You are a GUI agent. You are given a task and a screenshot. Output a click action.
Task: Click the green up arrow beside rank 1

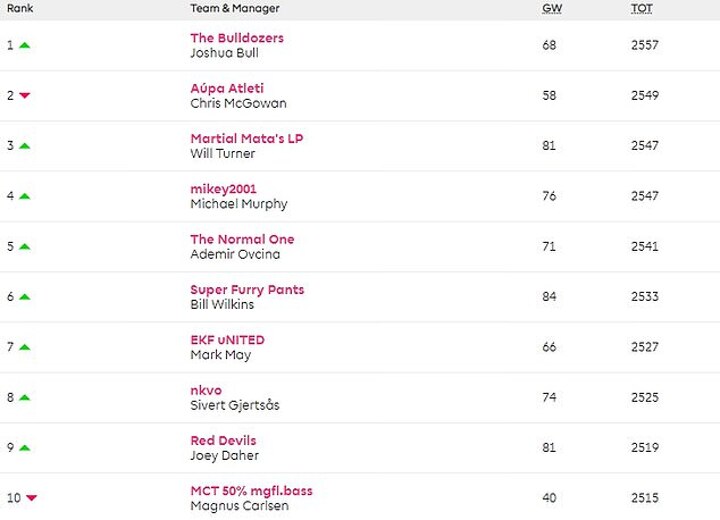pyautogui.click(x=24, y=45)
